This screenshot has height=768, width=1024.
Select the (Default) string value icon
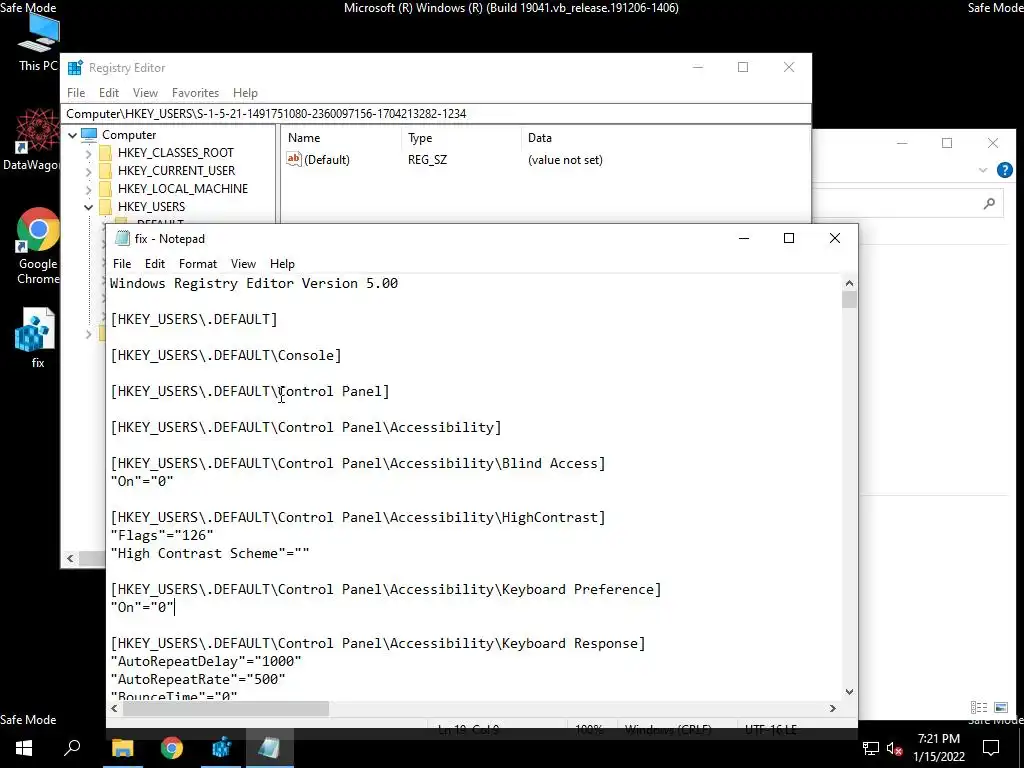point(294,159)
